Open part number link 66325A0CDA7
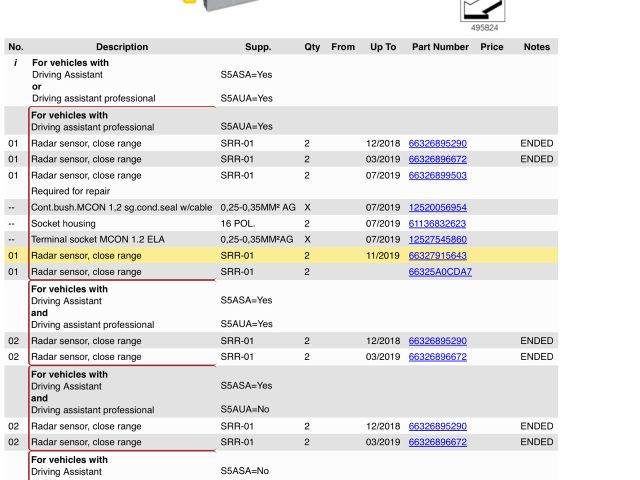 coord(439,272)
